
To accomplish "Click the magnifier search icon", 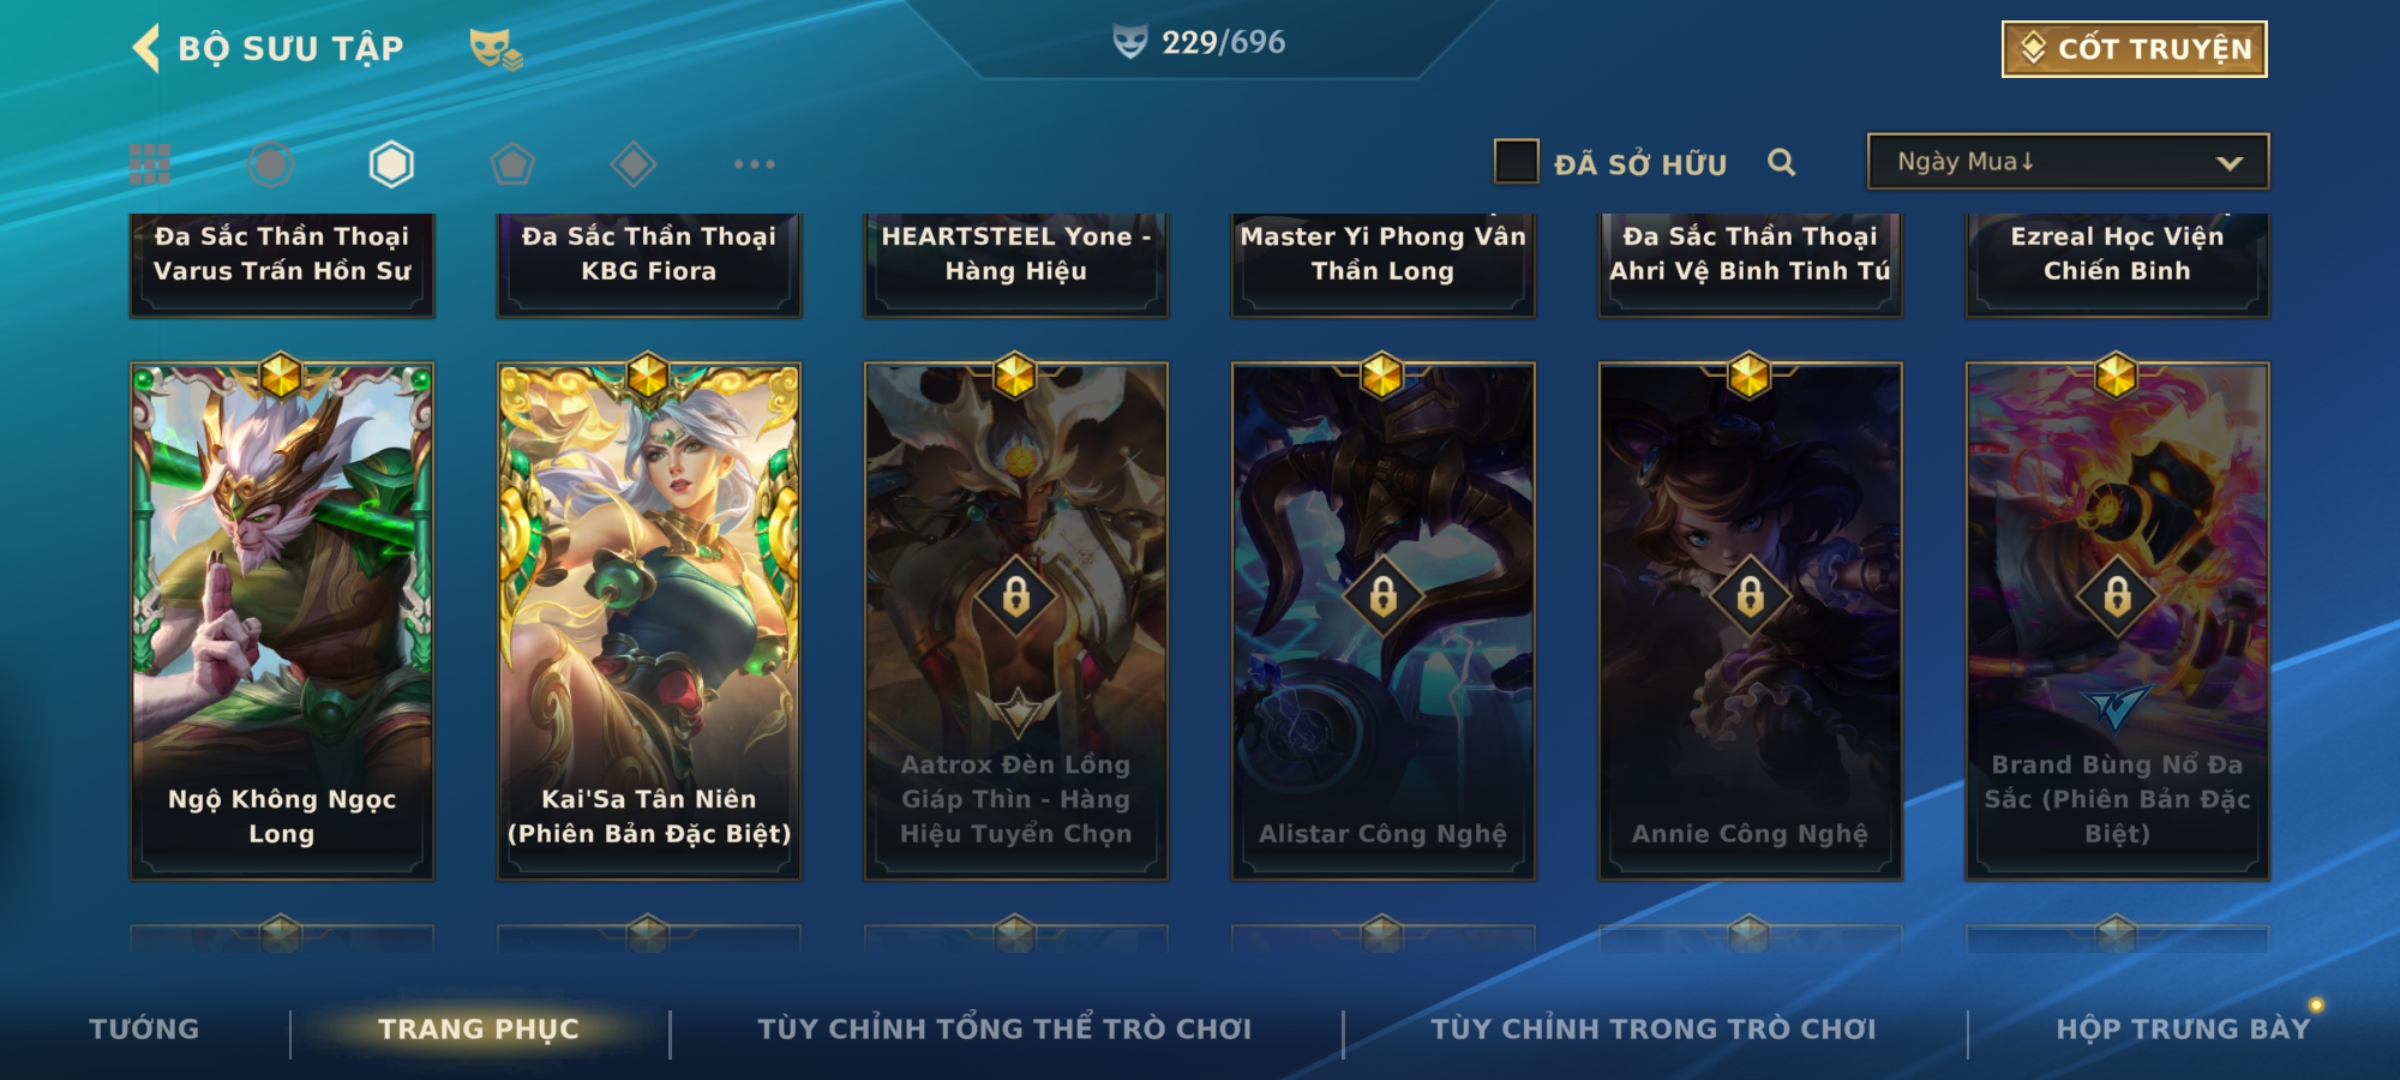I will click(x=1781, y=162).
